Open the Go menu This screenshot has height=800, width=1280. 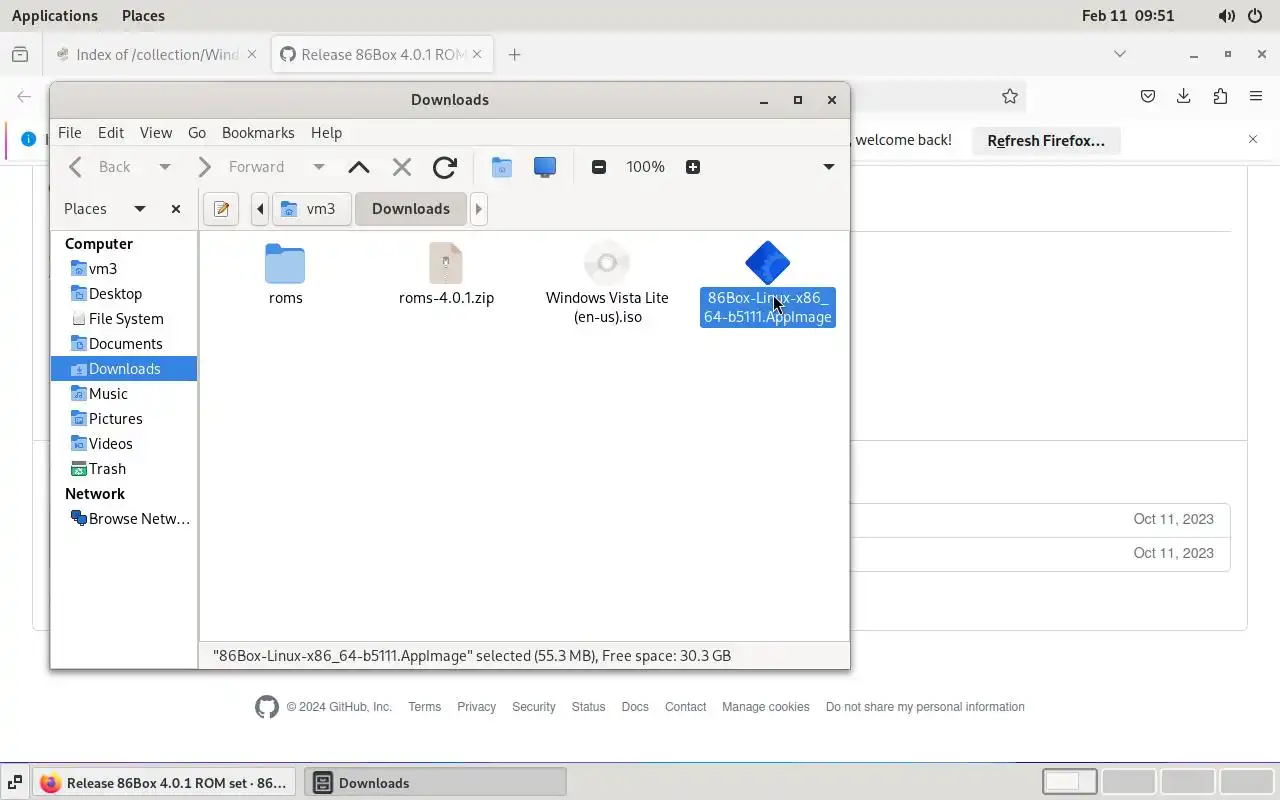[197, 132]
